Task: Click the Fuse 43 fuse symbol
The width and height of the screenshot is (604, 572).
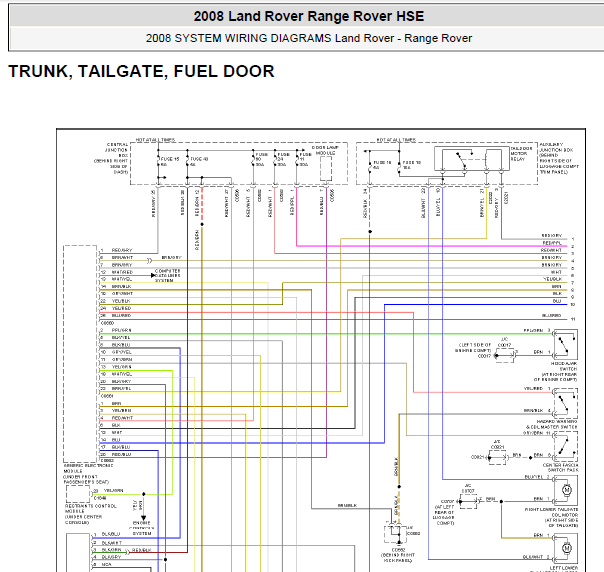Action: [188, 161]
